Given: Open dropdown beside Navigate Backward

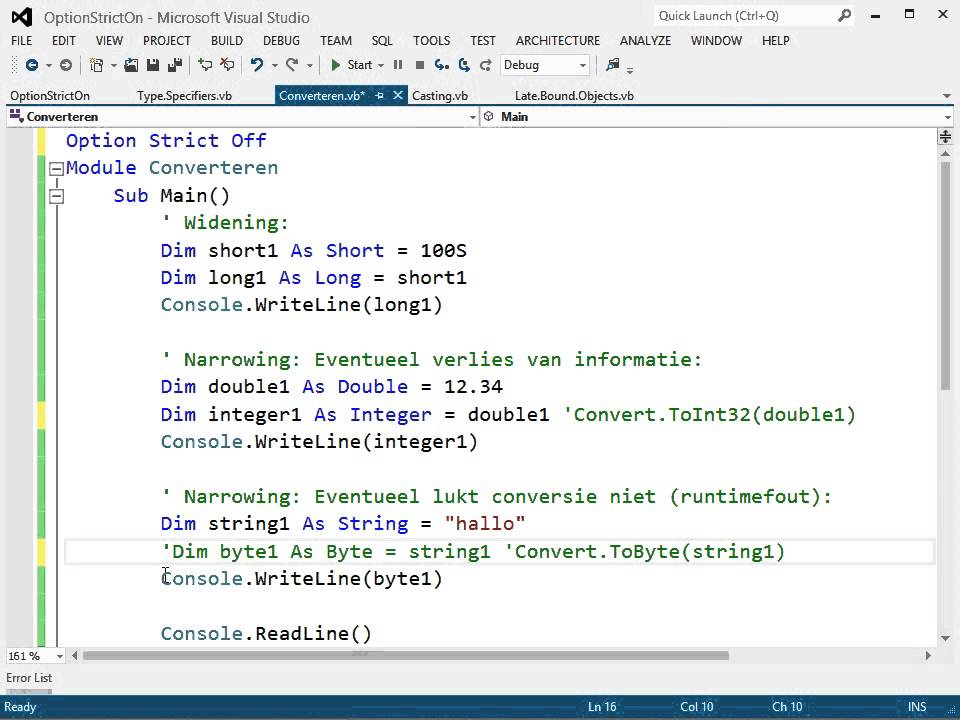Looking at the screenshot, I should click(x=49, y=66).
